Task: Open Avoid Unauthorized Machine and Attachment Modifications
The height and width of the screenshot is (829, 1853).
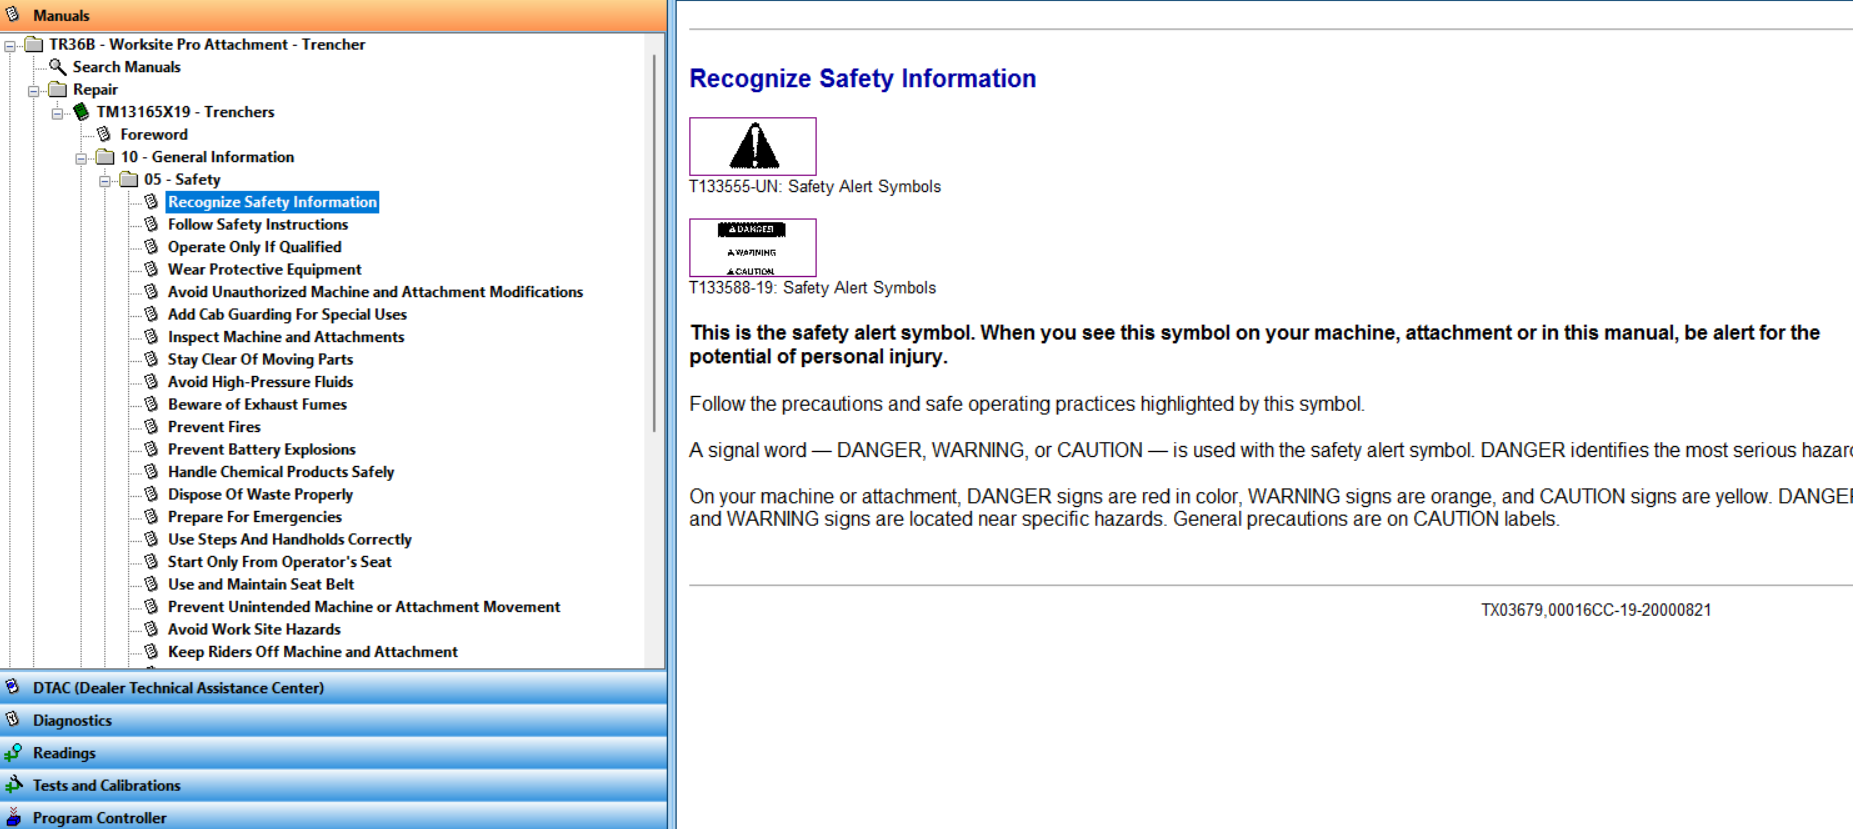Action: pyautogui.click(x=375, y=292)
